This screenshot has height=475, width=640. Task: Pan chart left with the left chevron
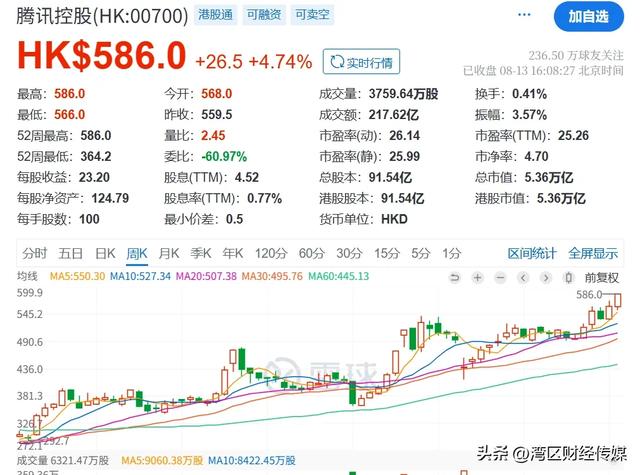point(523,278)
